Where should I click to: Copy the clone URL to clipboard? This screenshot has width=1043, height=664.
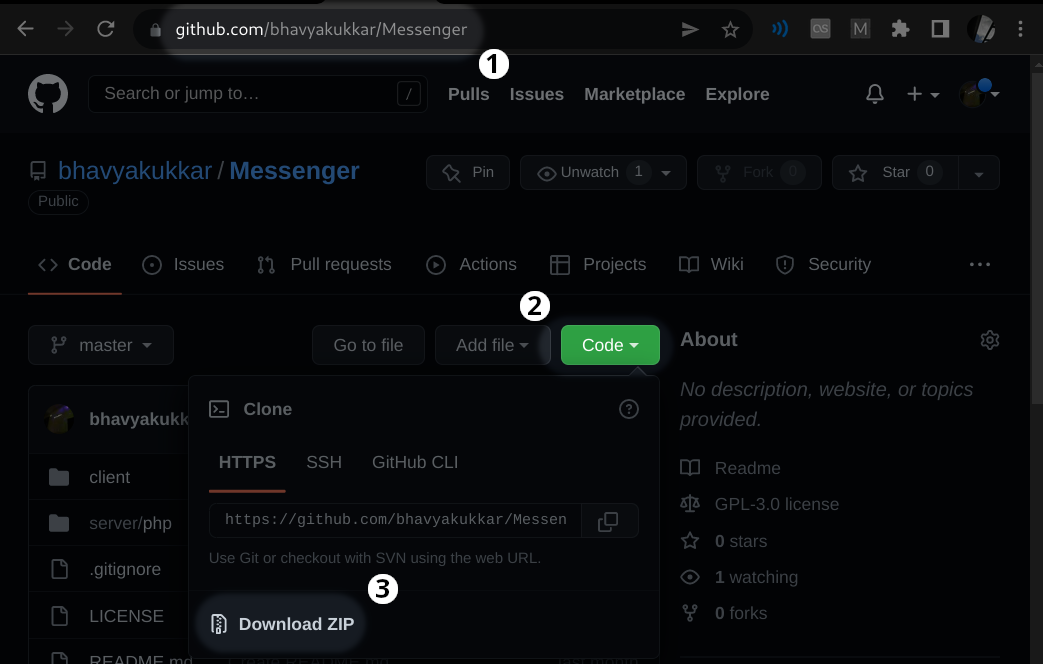(x=609, y=520)
